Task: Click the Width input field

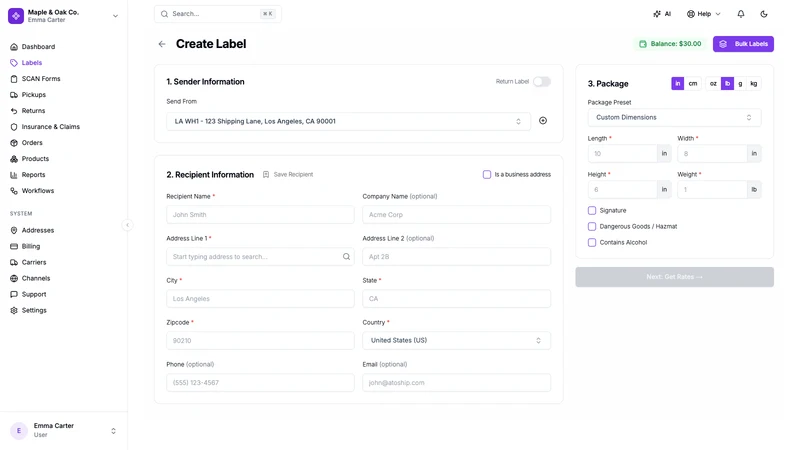Action: [712, 154]
